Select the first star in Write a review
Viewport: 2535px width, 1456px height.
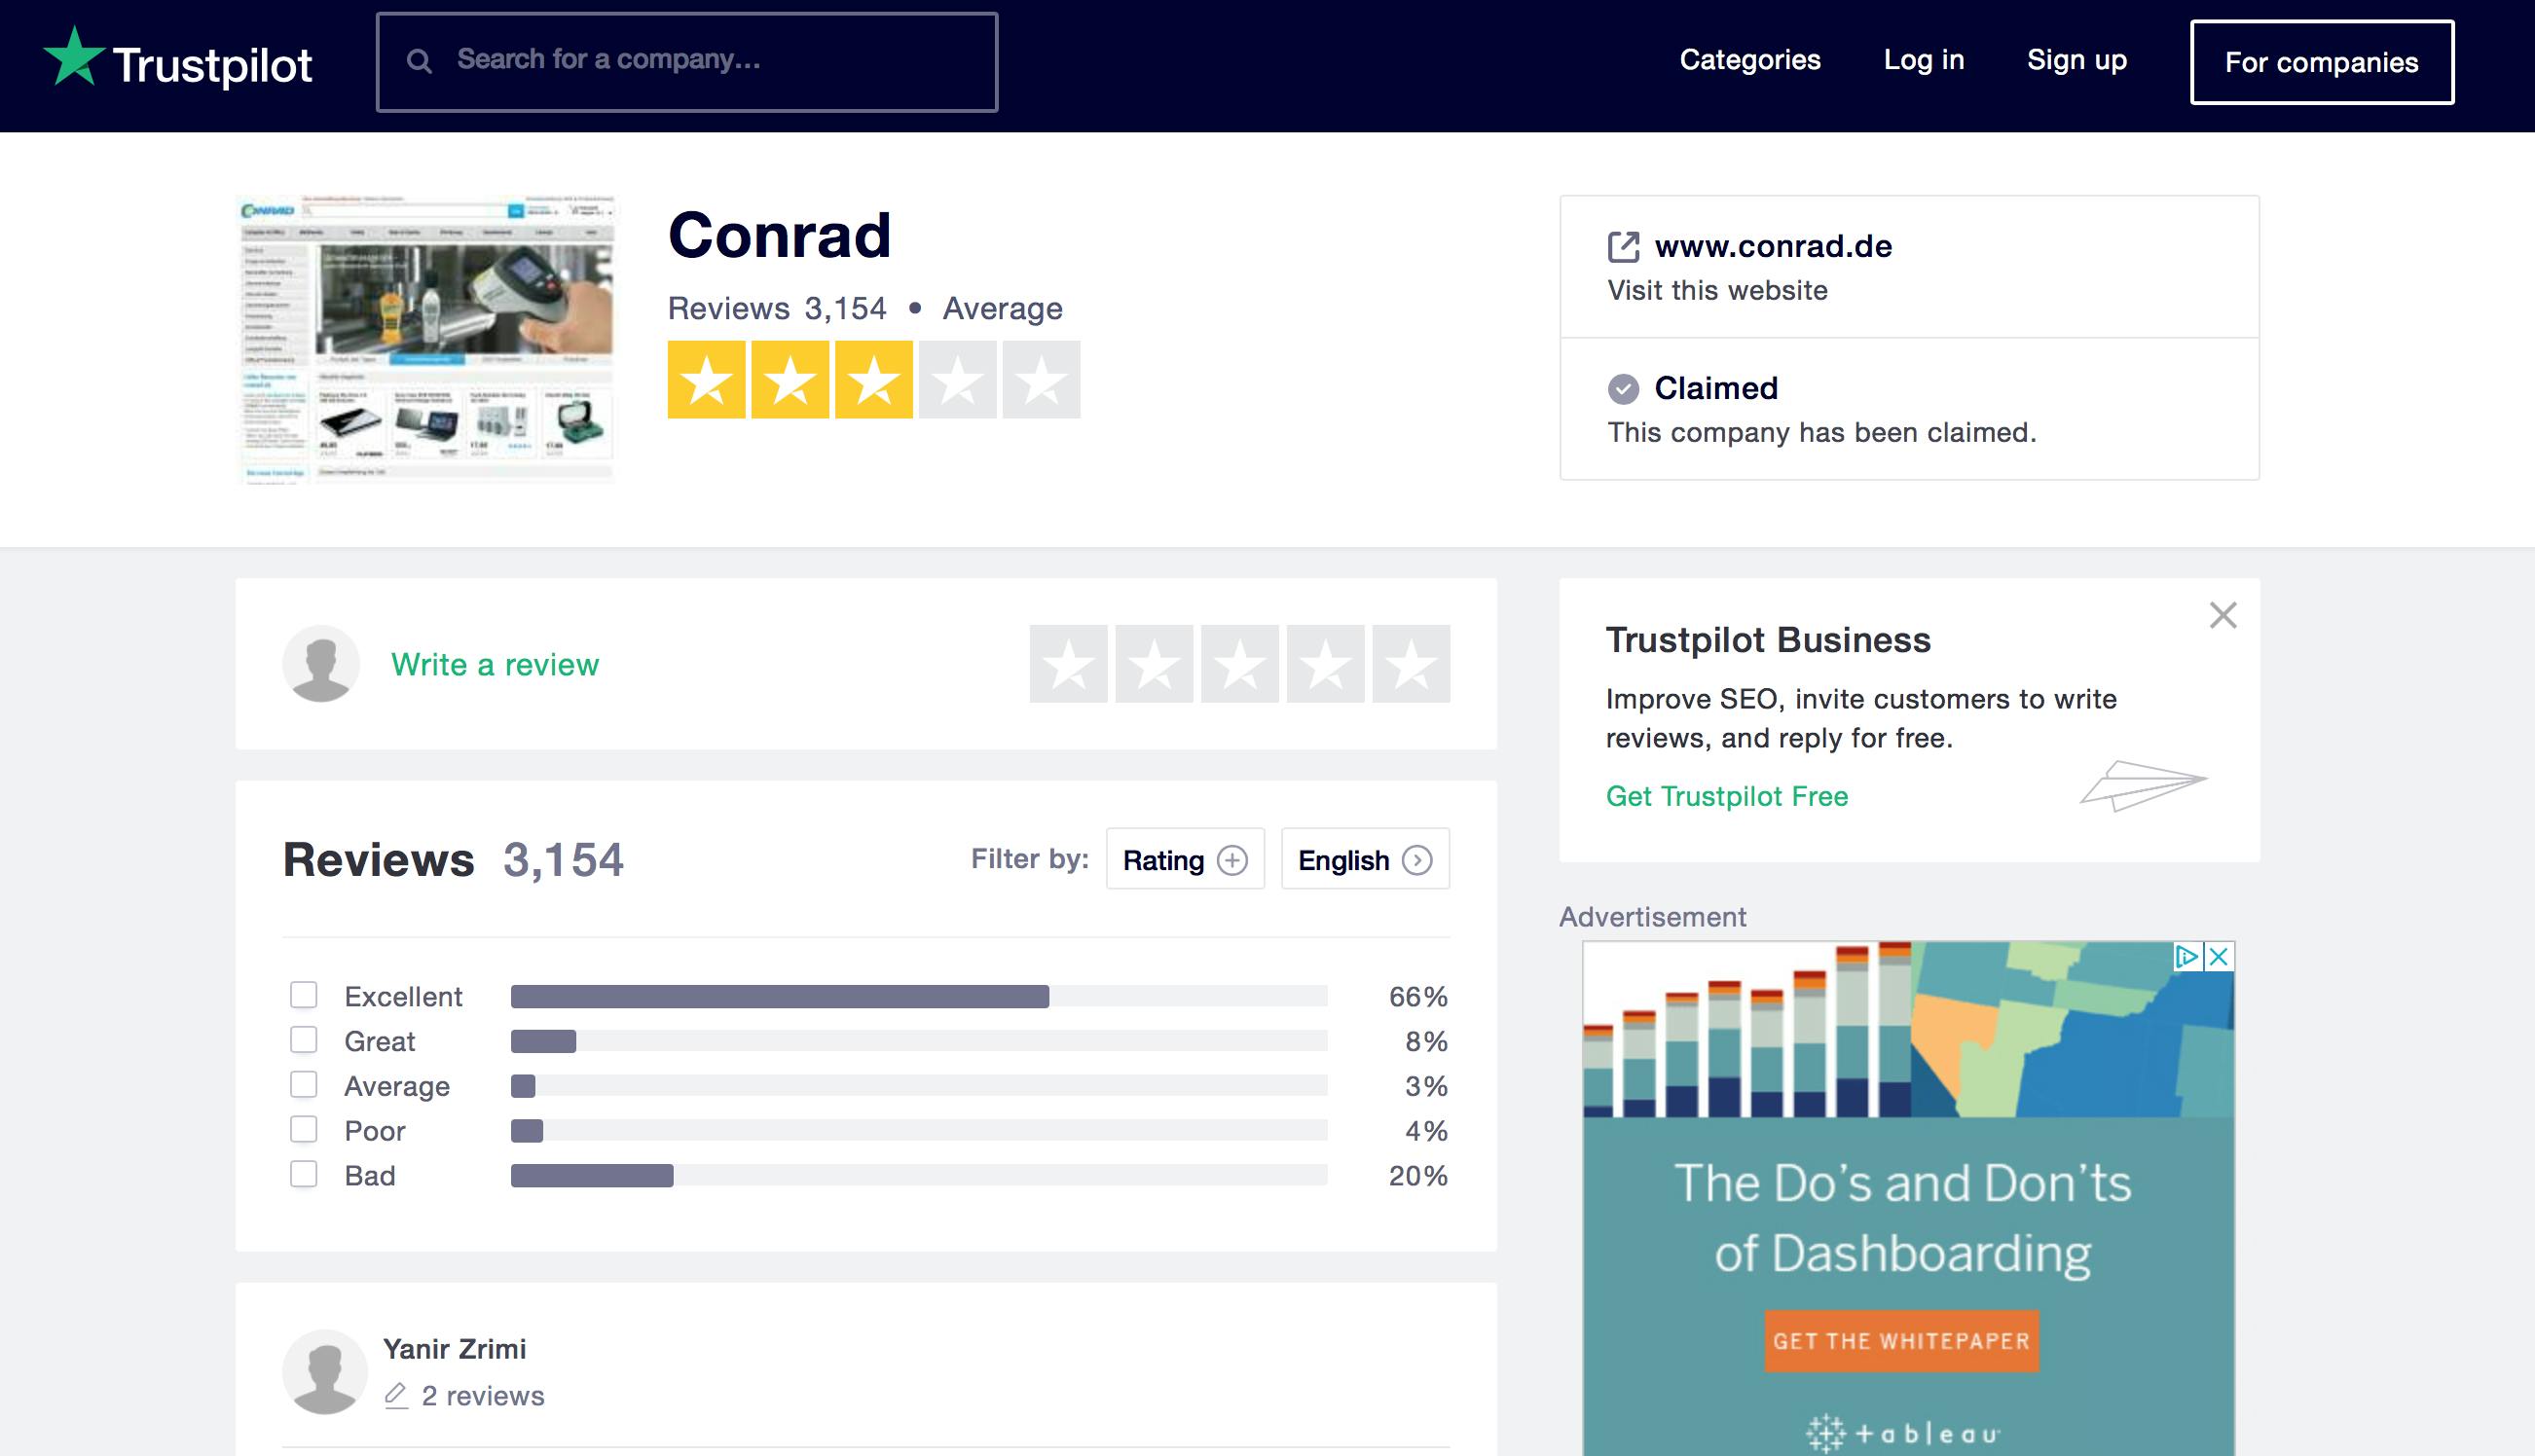click(x=1068, y=664)
